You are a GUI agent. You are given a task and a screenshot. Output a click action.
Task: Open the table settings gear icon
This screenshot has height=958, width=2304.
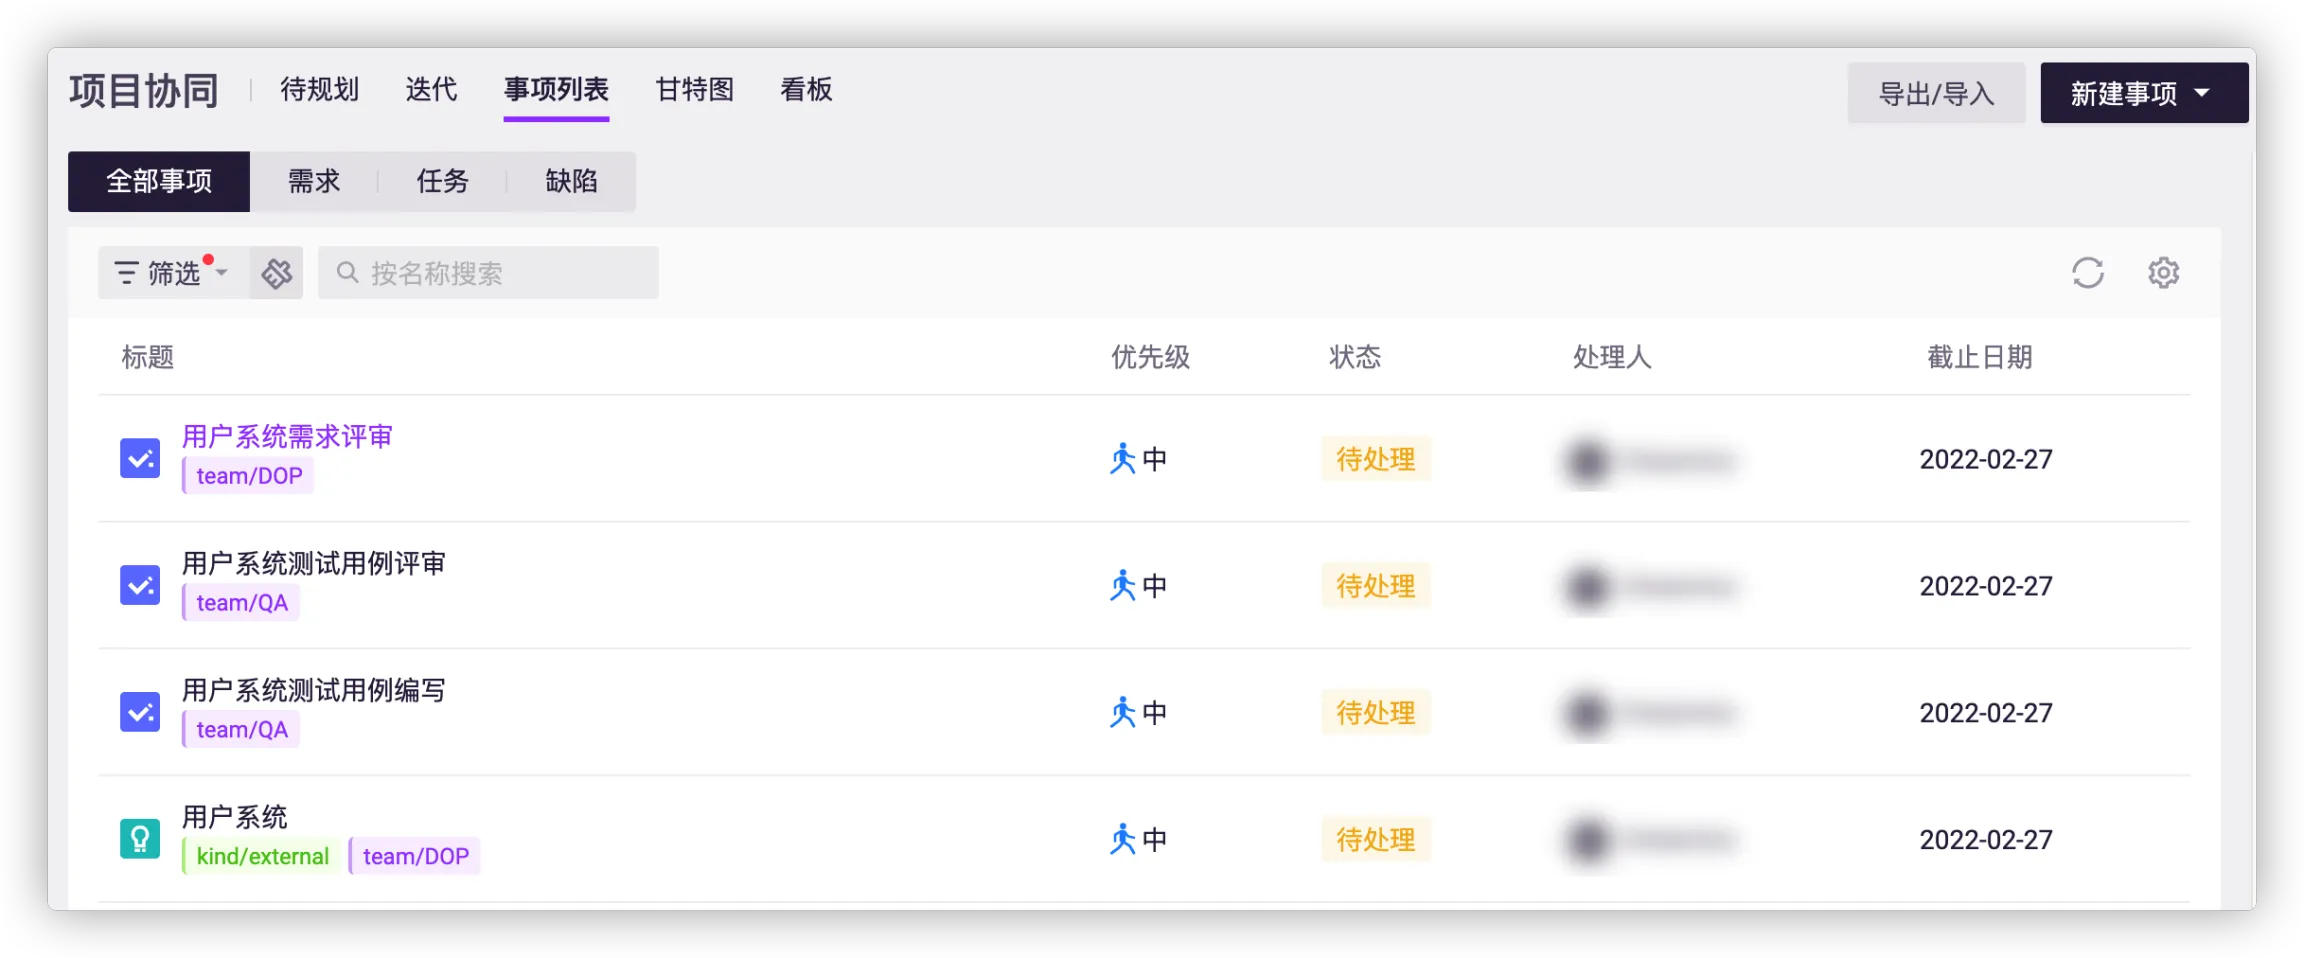pos(2163,273)
